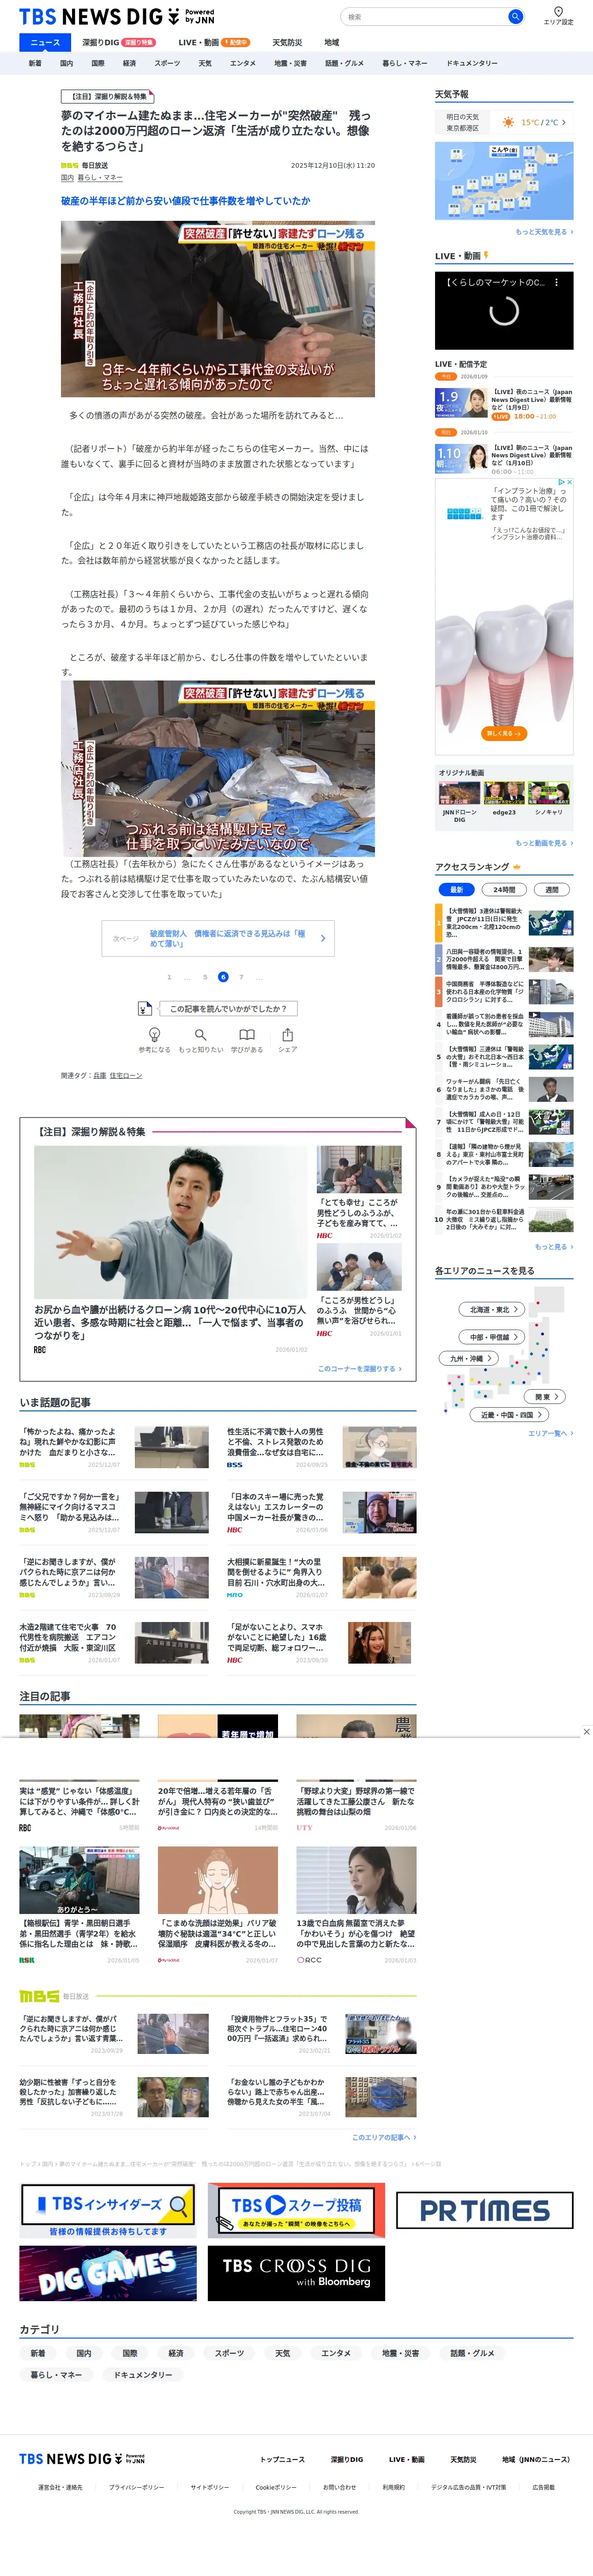Open the エリア設定 location pin
The image size is (593, 2576).
(x=558, y=16)
